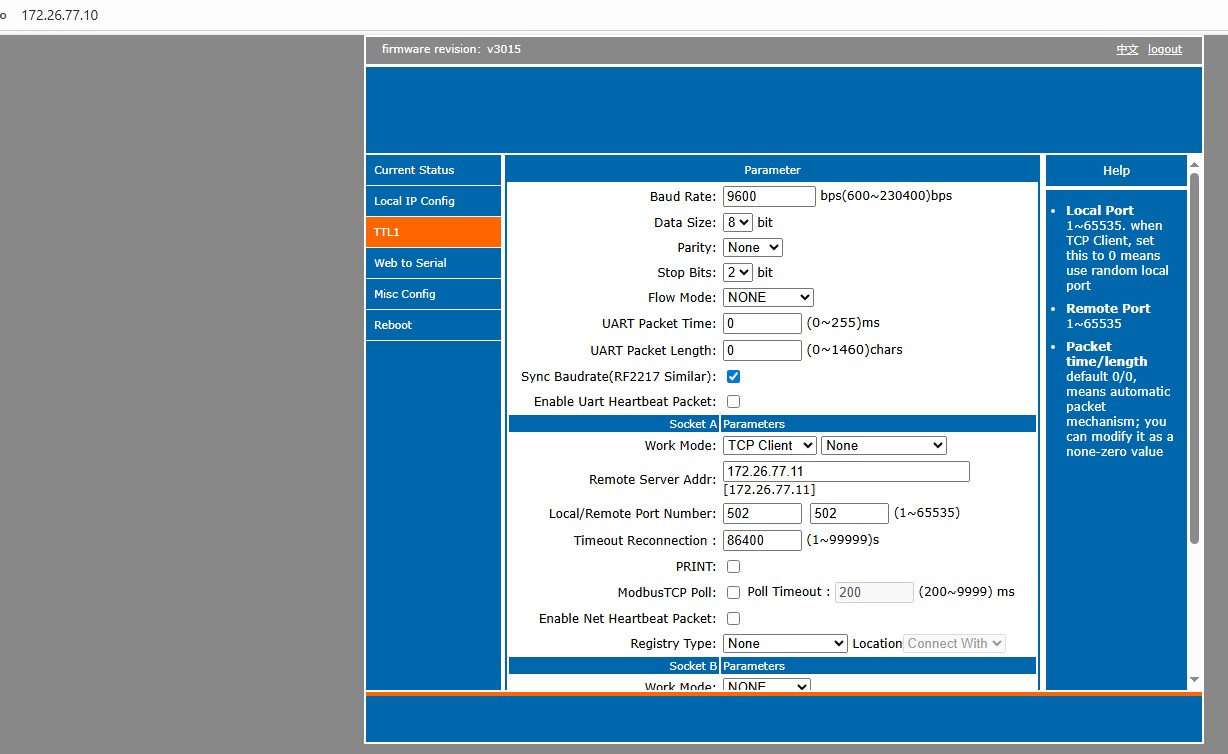Image resolution: width=1228 pixels, height=754 pixels.
Task: Open the Registry Type dropdown
Action: (x=785, y=644)
